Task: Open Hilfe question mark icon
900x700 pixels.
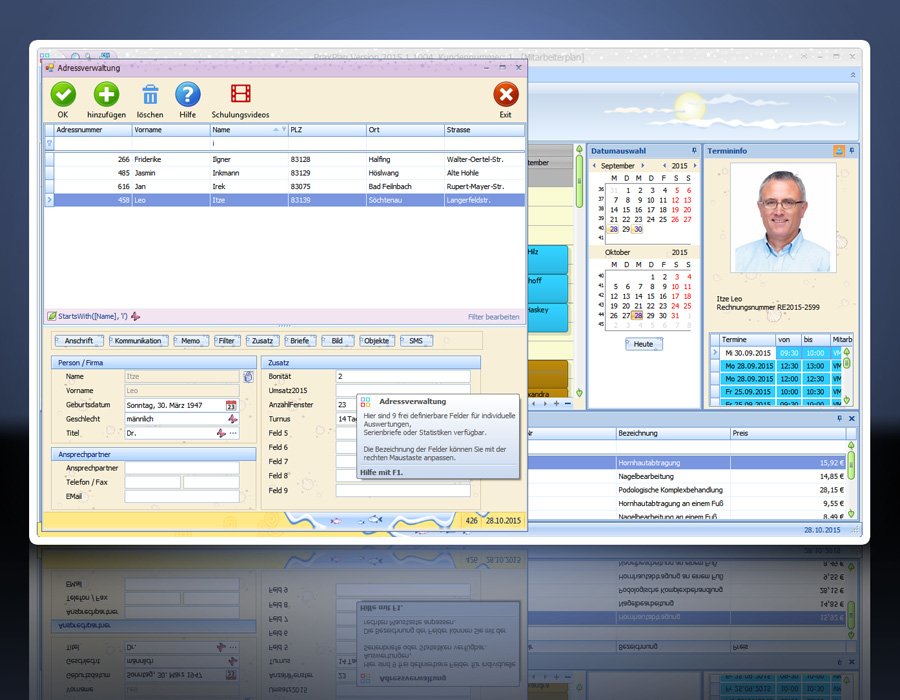Action: [x=188, y=95]
